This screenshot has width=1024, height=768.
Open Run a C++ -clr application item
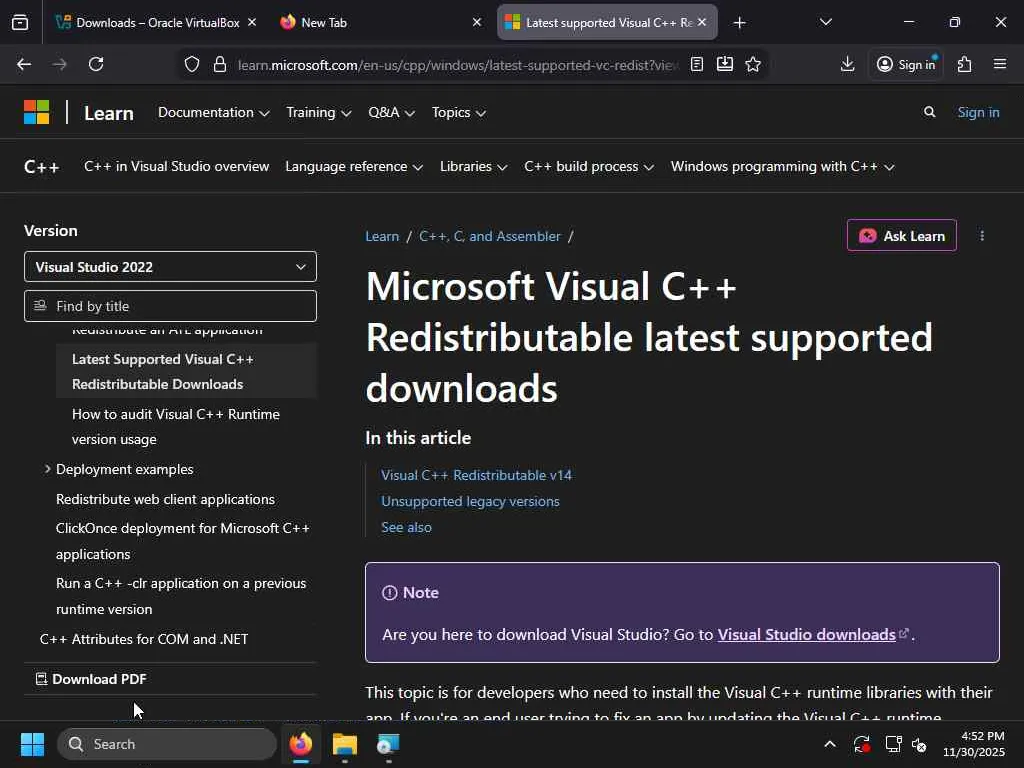[181, 596]
